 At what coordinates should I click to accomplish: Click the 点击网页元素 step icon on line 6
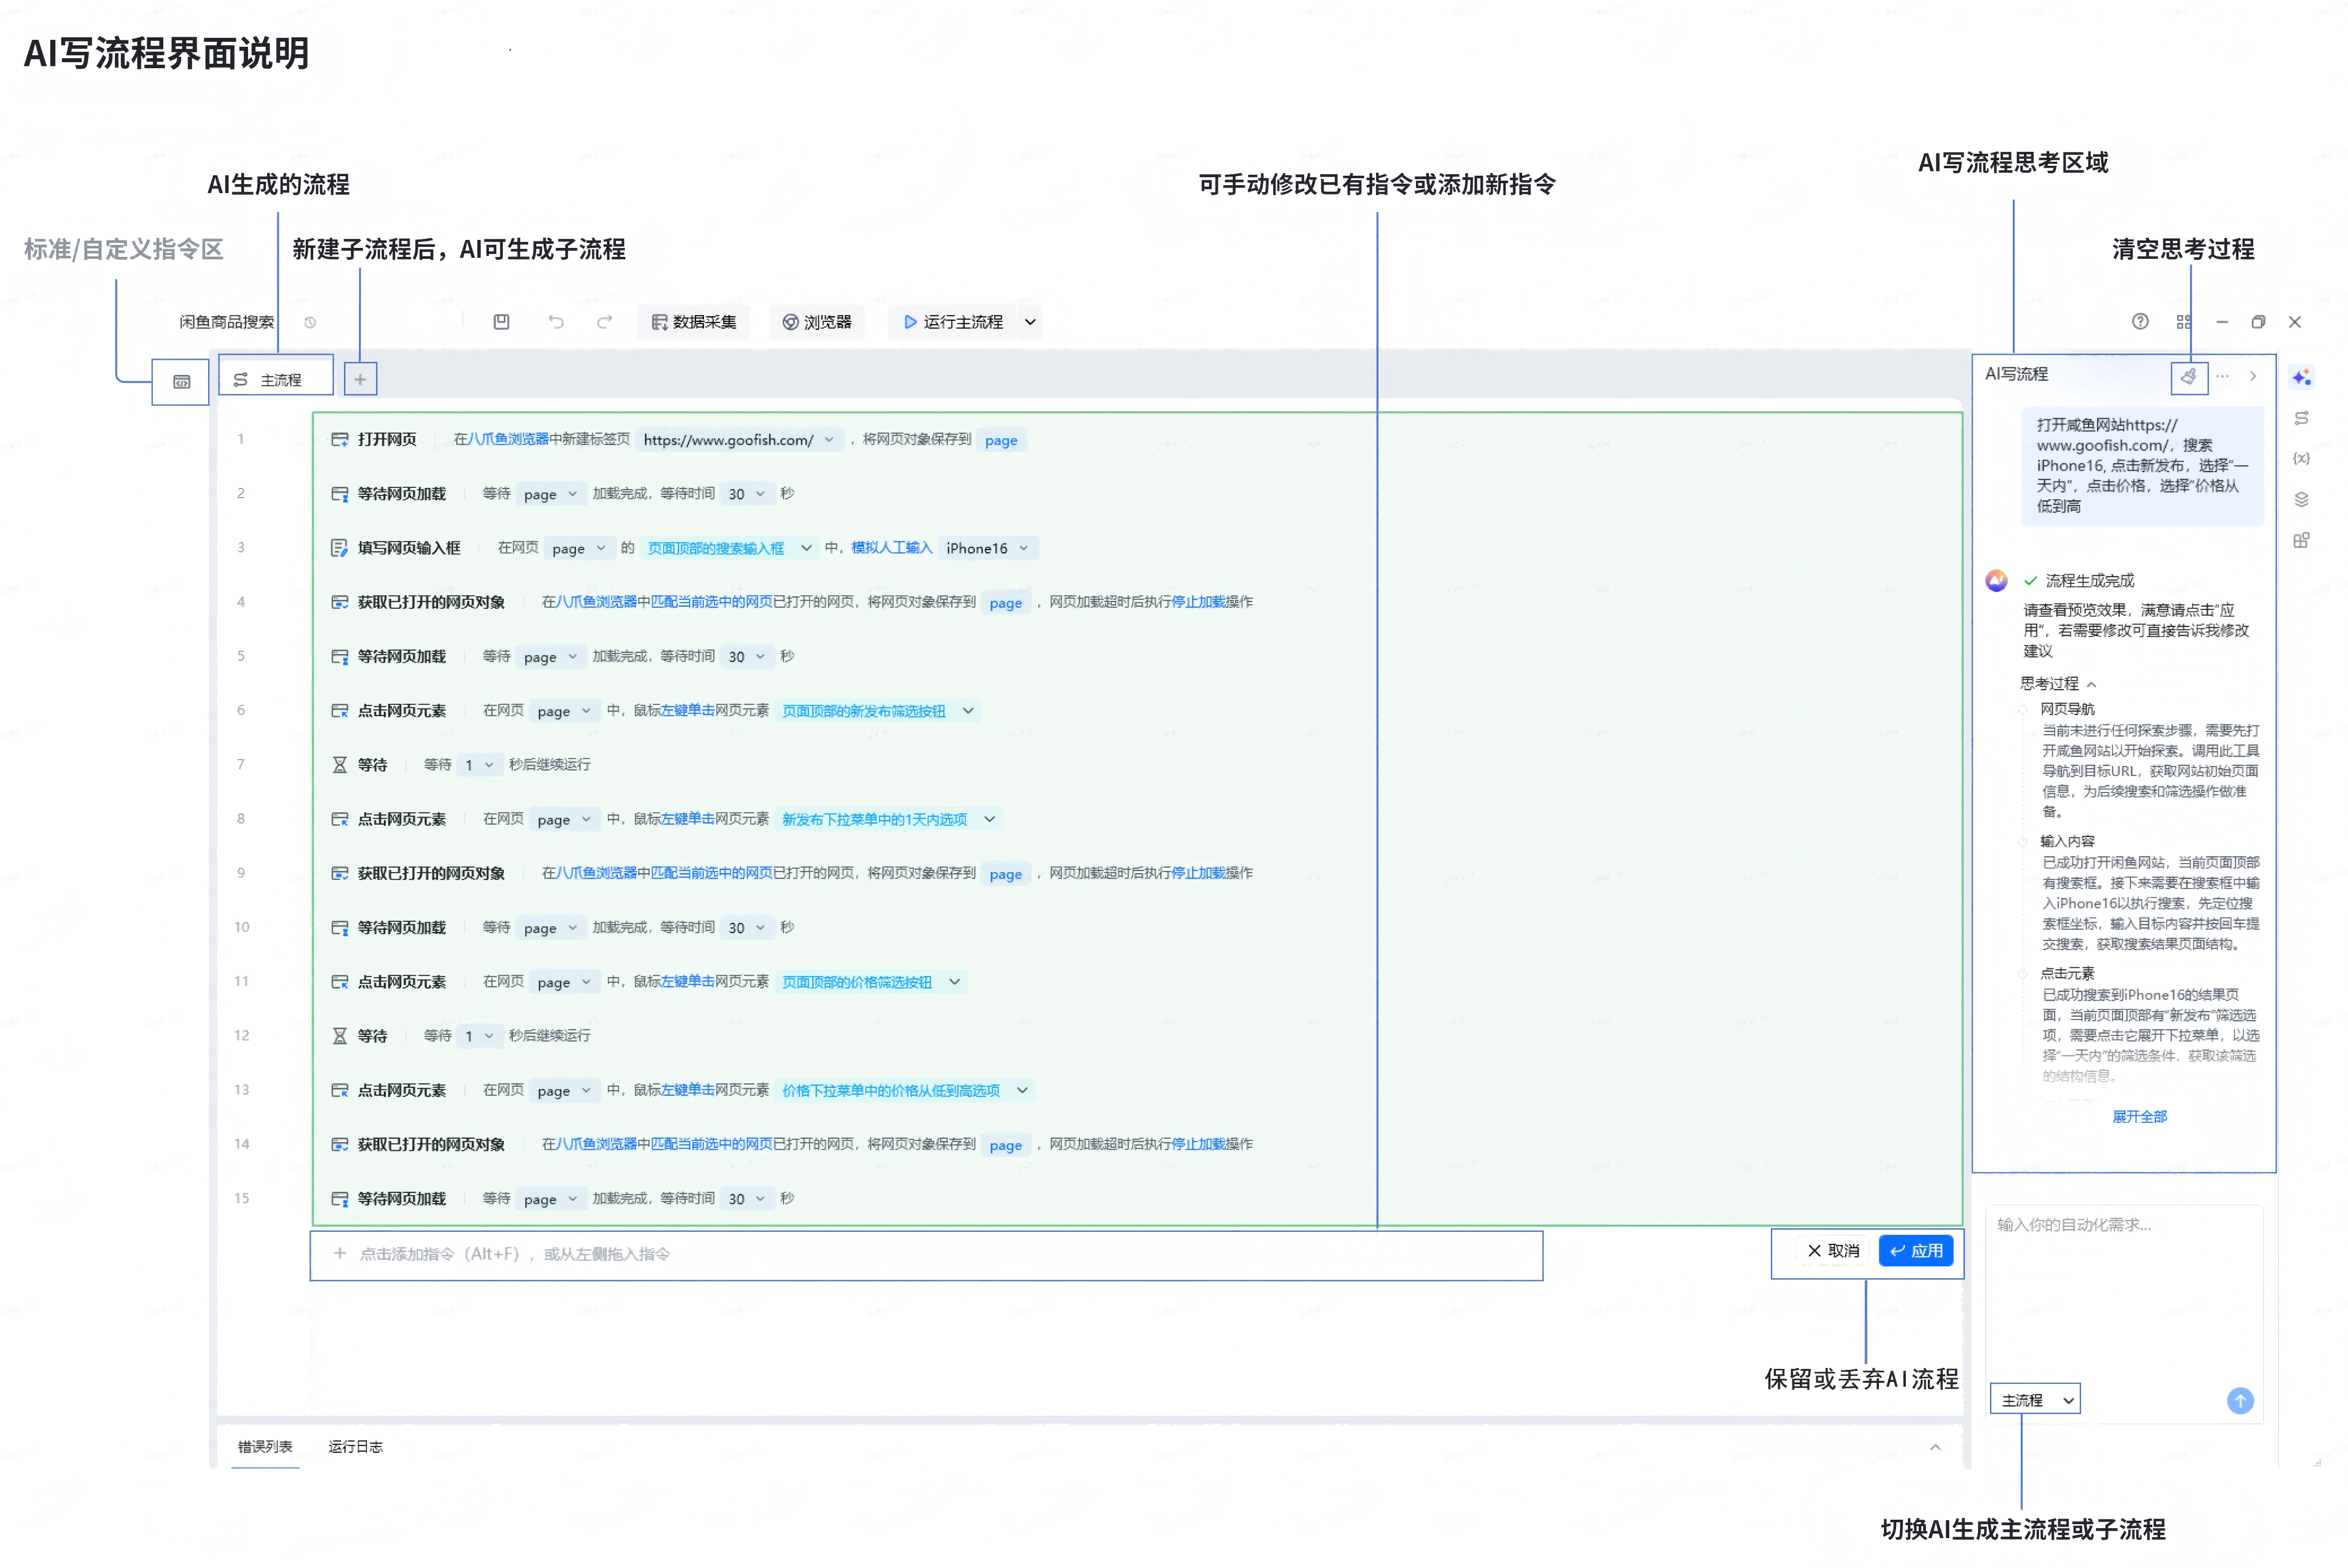tap(340, 711)
